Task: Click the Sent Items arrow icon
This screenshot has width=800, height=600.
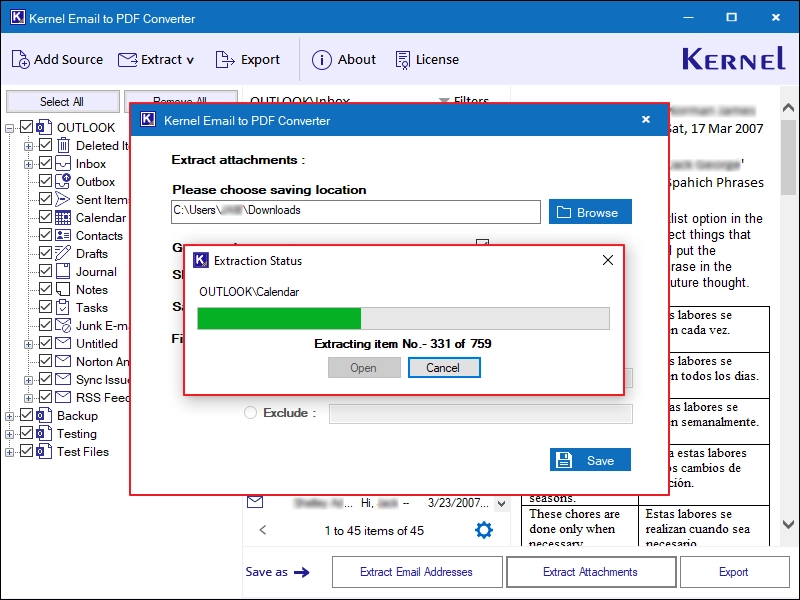Action: tap(62, 199)
